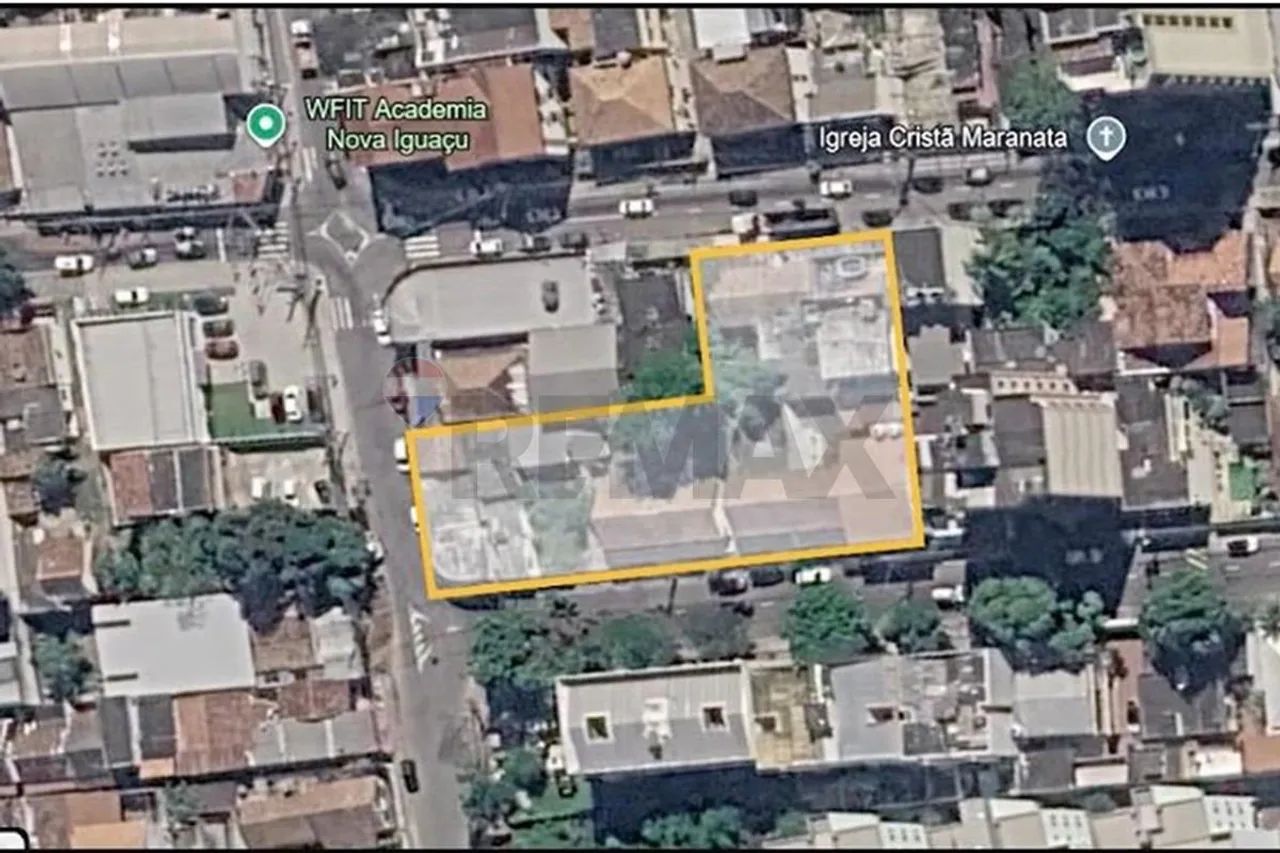Select the Igreja Cristã Maranata place label
The width and height of the screenshot is (1280, 853).
[943, 138]
